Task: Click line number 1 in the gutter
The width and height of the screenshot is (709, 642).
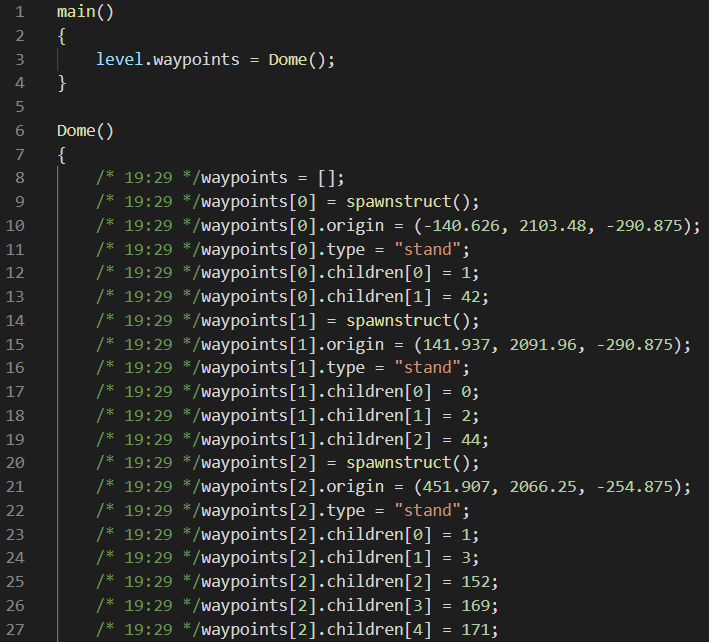Action: 19,11
